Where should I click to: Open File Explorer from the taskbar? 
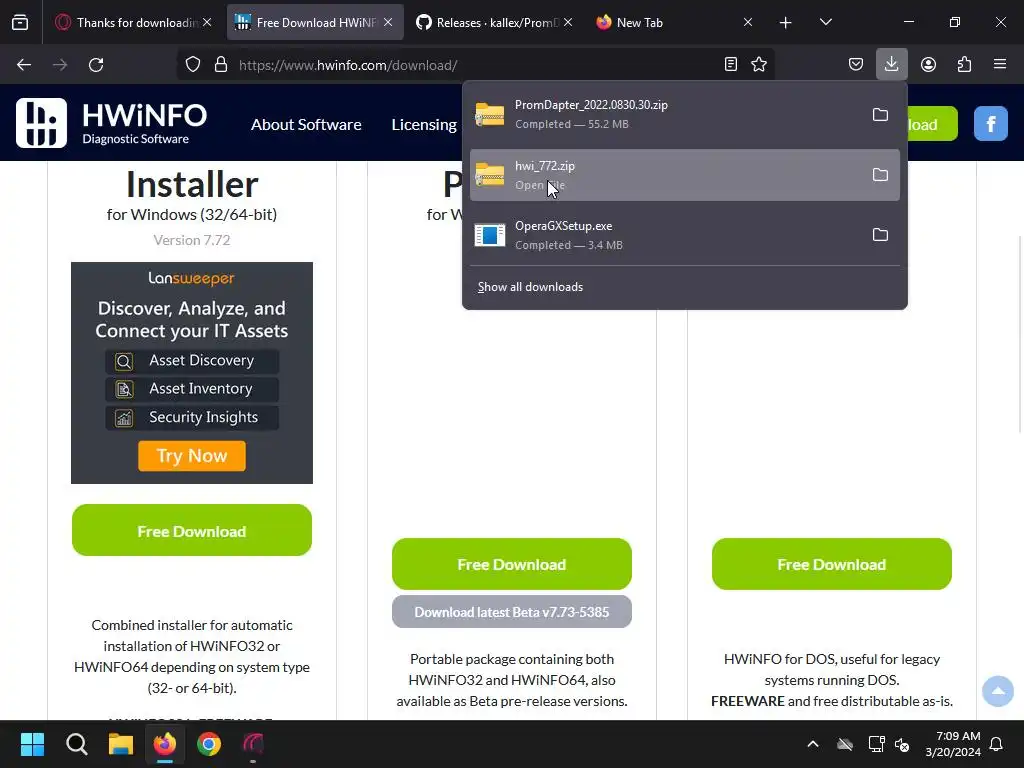pyautogui.click(x=121, y=744)
